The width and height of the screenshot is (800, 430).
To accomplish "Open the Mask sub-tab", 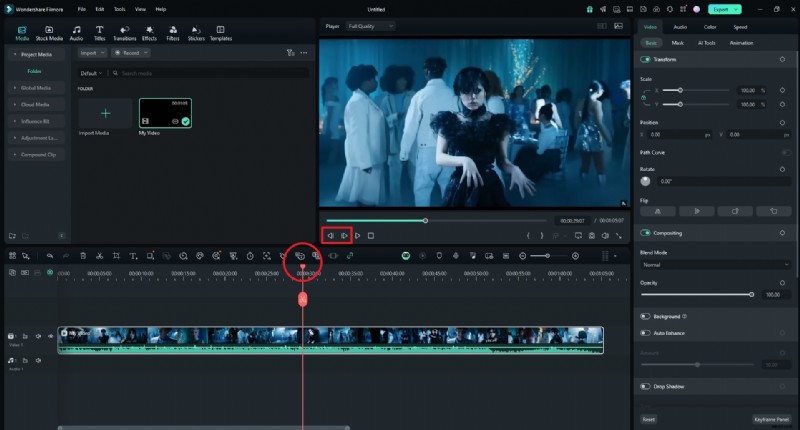I will [678, 43].
